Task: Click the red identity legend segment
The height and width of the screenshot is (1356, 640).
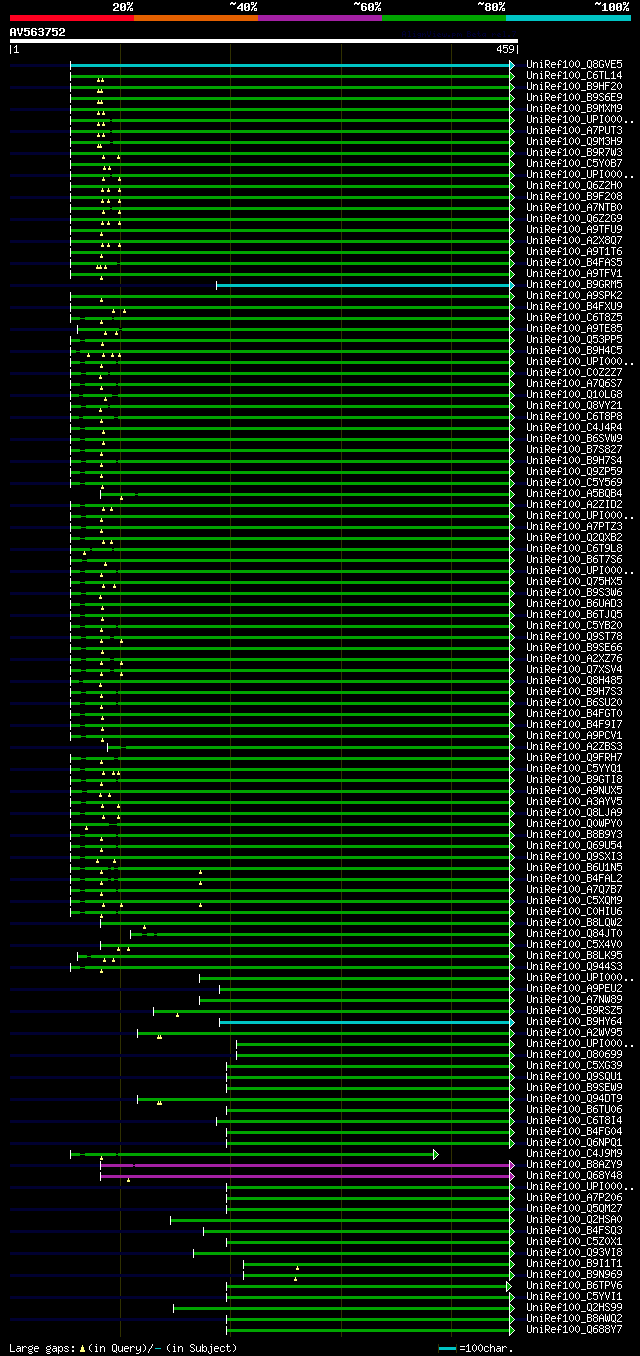Action: tap(71, 18)
